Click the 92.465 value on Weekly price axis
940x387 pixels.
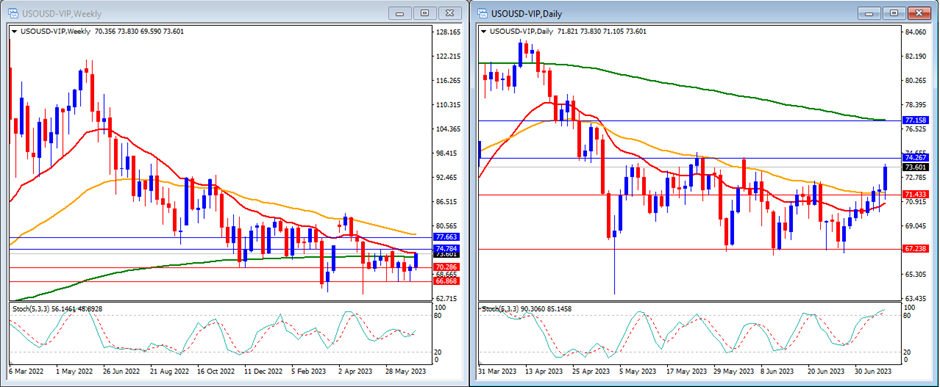point(447,177)
